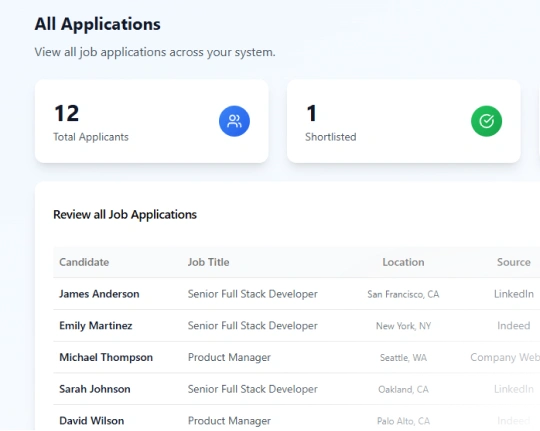Screen dimensions: 540x431
Task: Sort by the Candidate column header
Action: [x=84, y=262]
